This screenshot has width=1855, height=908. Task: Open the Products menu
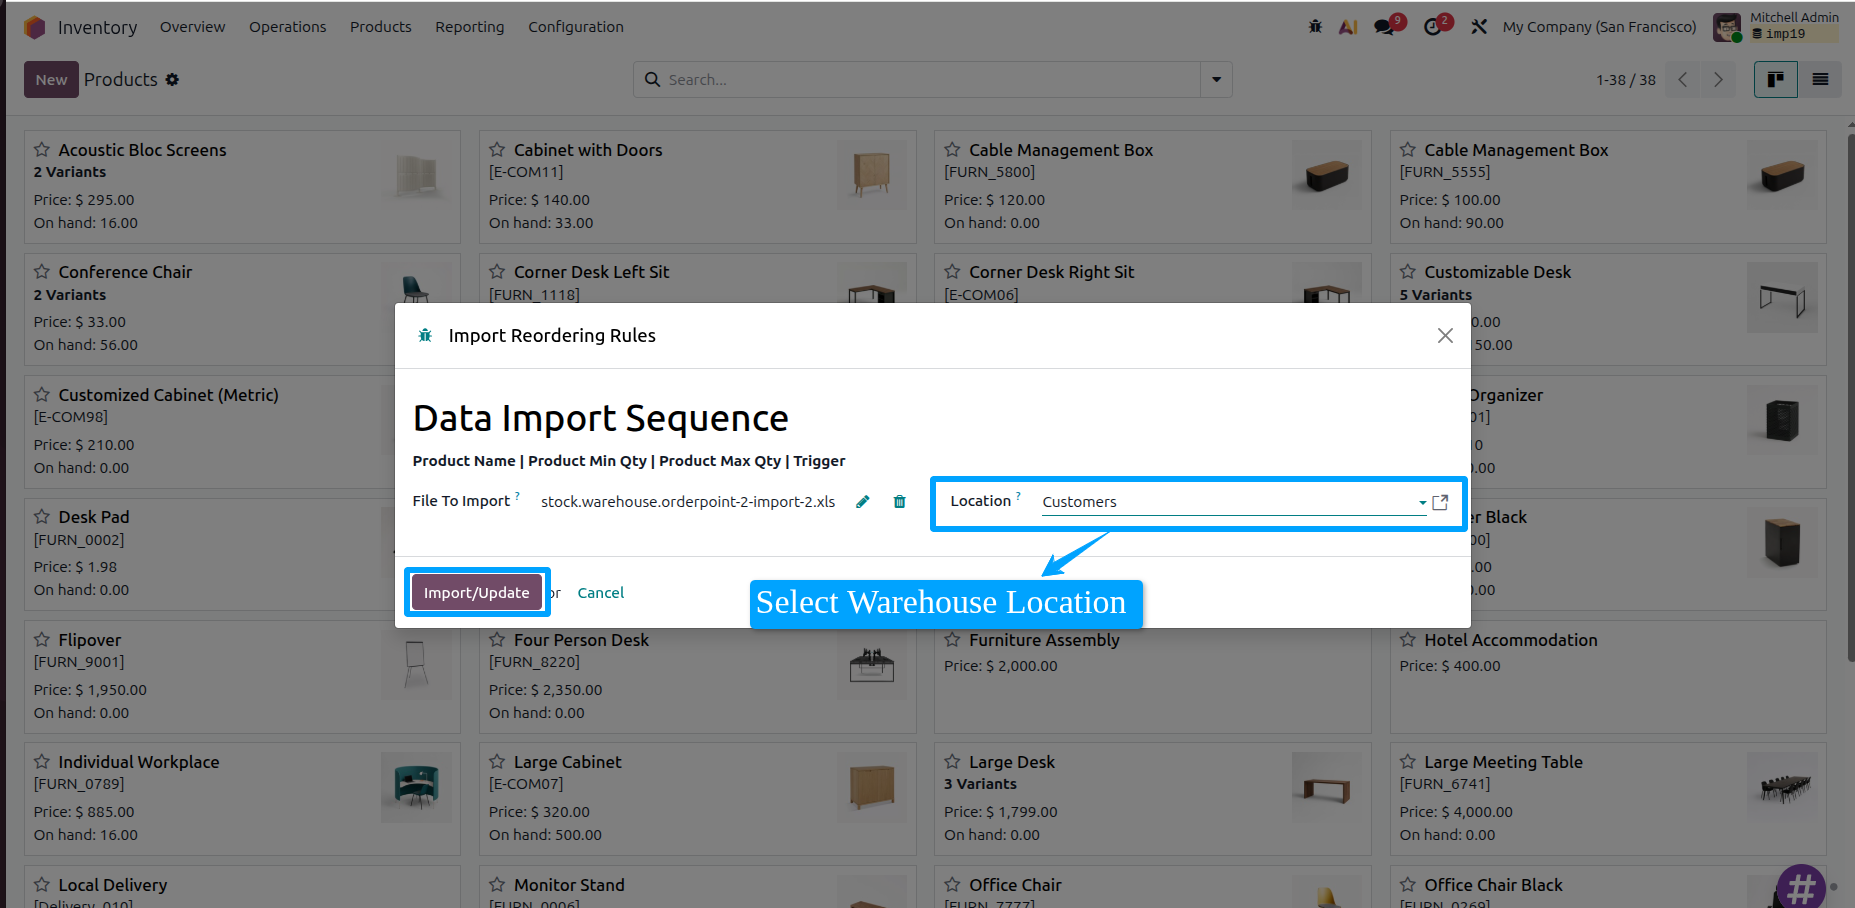380,27
